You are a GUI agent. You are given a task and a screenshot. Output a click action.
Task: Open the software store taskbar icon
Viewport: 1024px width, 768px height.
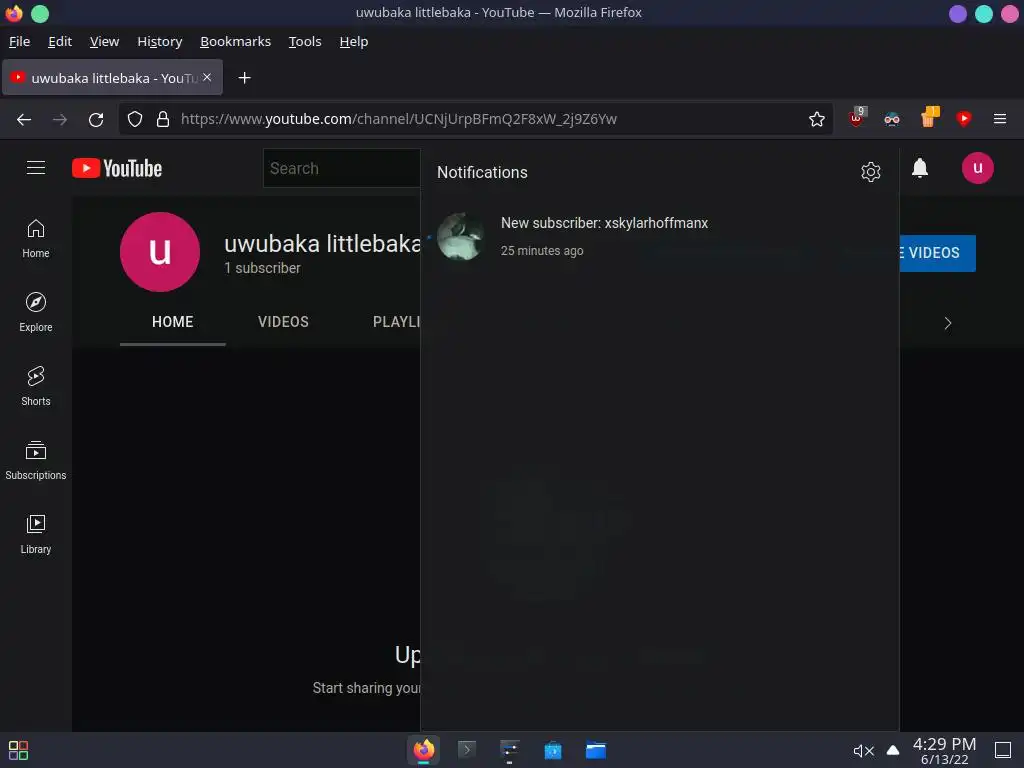(552, 750)
